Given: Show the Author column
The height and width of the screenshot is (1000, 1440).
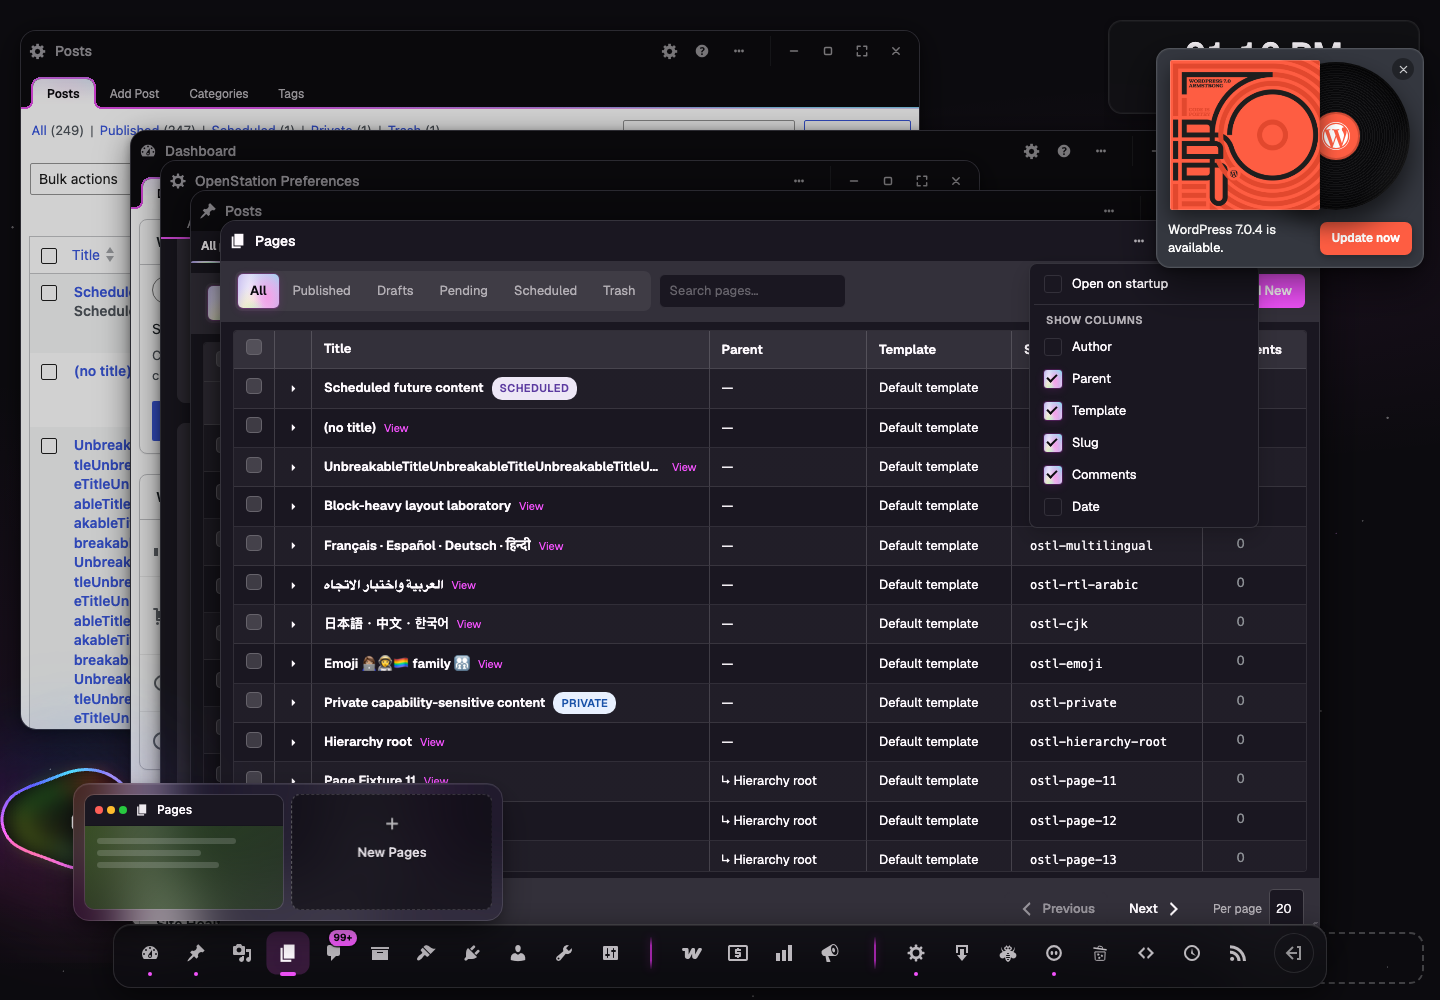Looking at the screenshot, I should [x=1053, y=347].
